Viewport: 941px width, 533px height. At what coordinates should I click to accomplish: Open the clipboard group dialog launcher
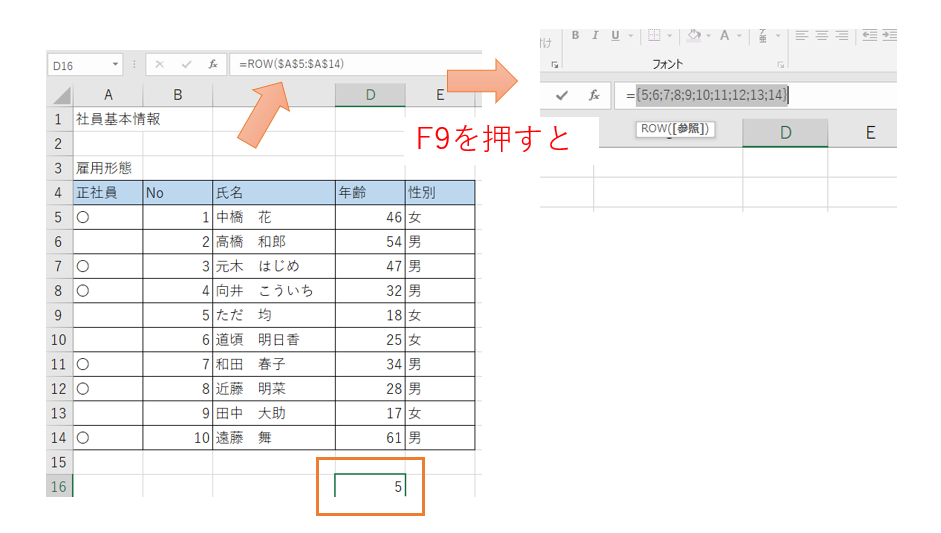[x=555, y=64]
